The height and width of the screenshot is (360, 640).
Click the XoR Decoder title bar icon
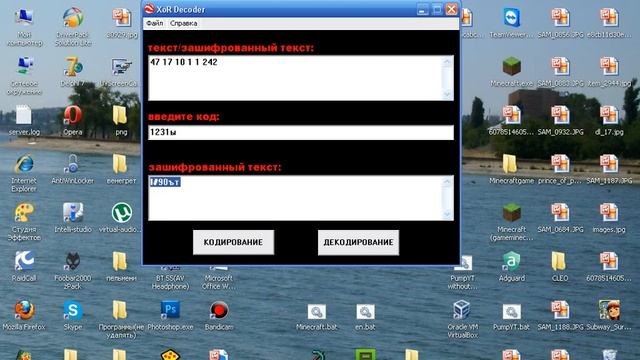[149, 9]
